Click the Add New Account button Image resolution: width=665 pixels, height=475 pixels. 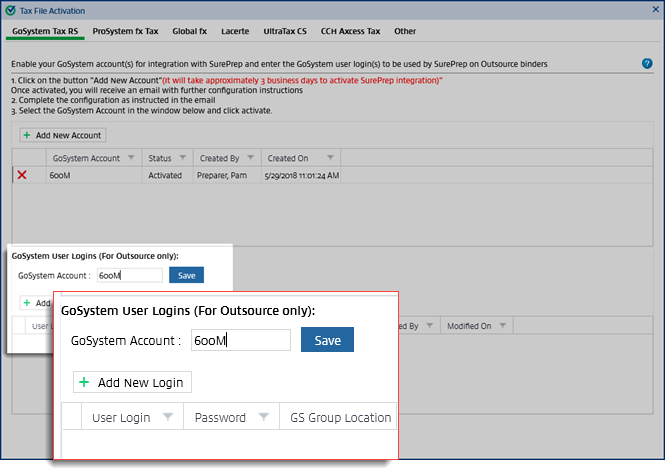[63, 135]
